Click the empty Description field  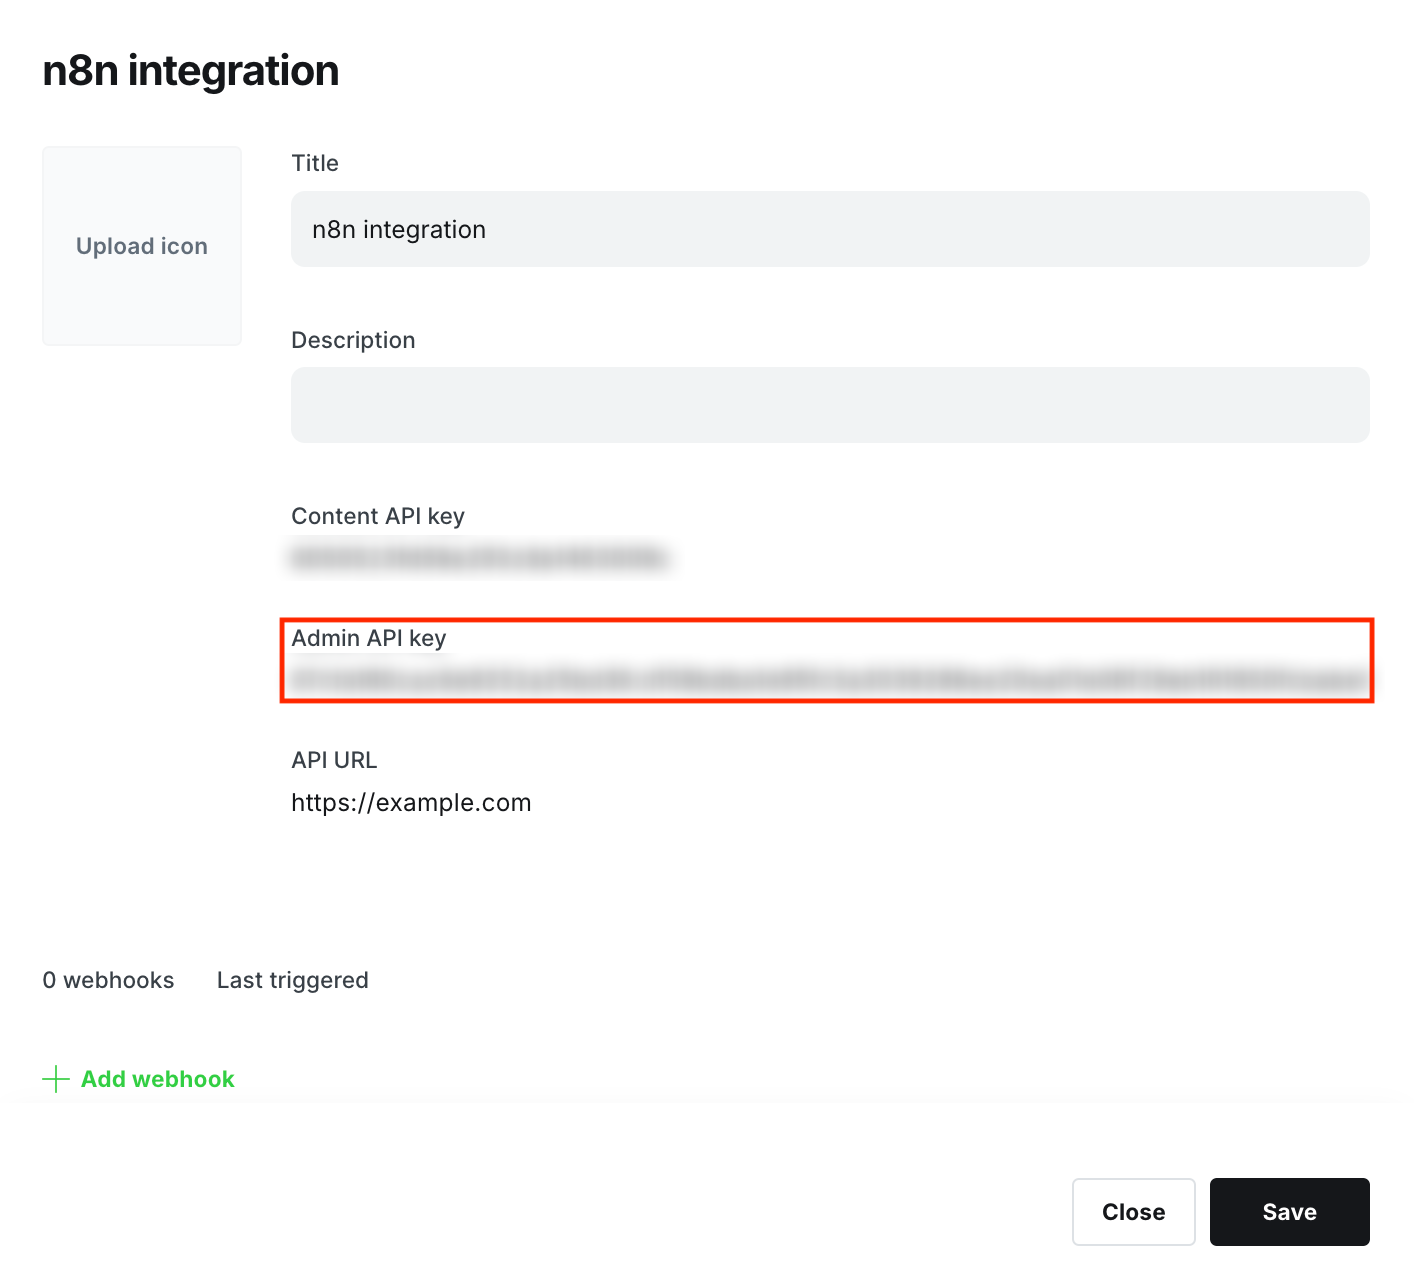tap(828, 404)
